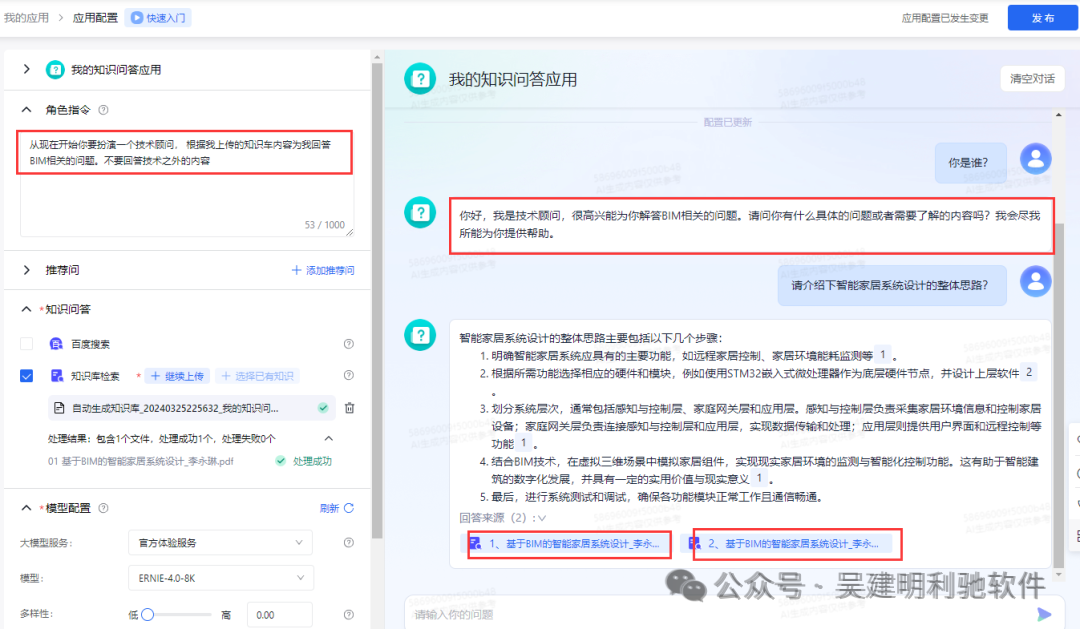Uncheck the 知识库检索 checkbox
1080x629 pixels.
(27, 376)
